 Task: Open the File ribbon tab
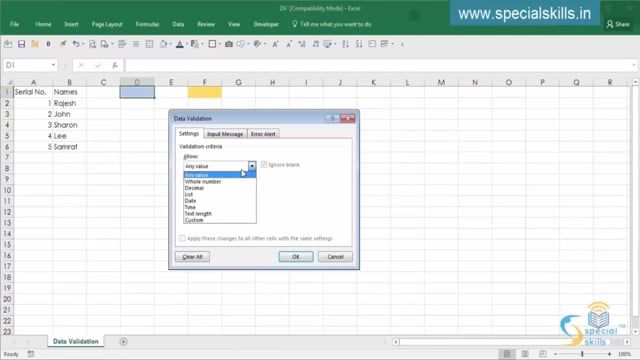14,24
